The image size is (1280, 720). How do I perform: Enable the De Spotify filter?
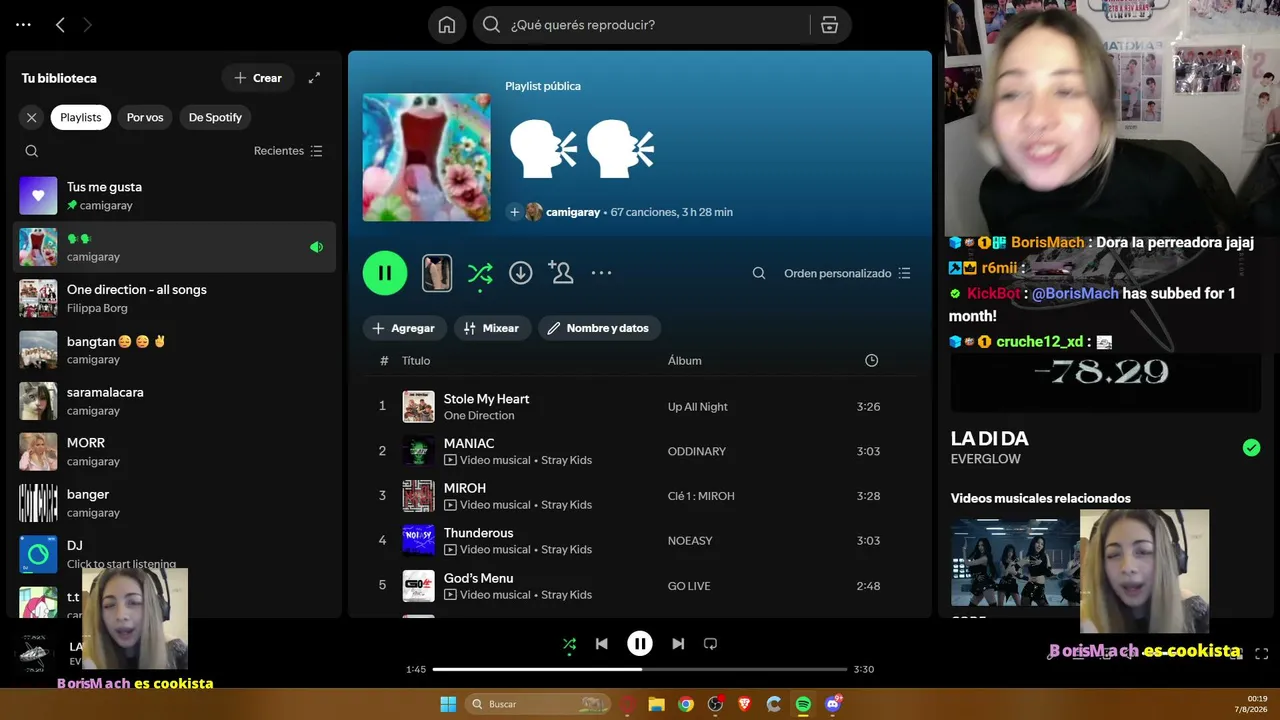[x=215, y=117]
